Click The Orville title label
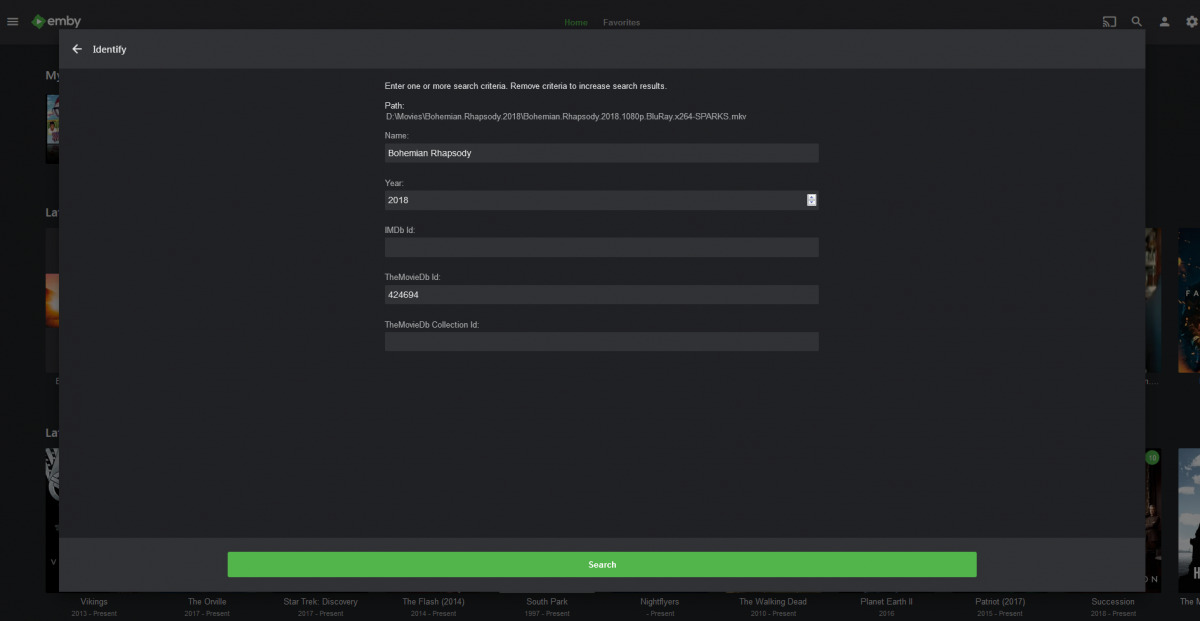Viewport: 1200px width, 621px height. pyautogui.click(x=207, y=602)
